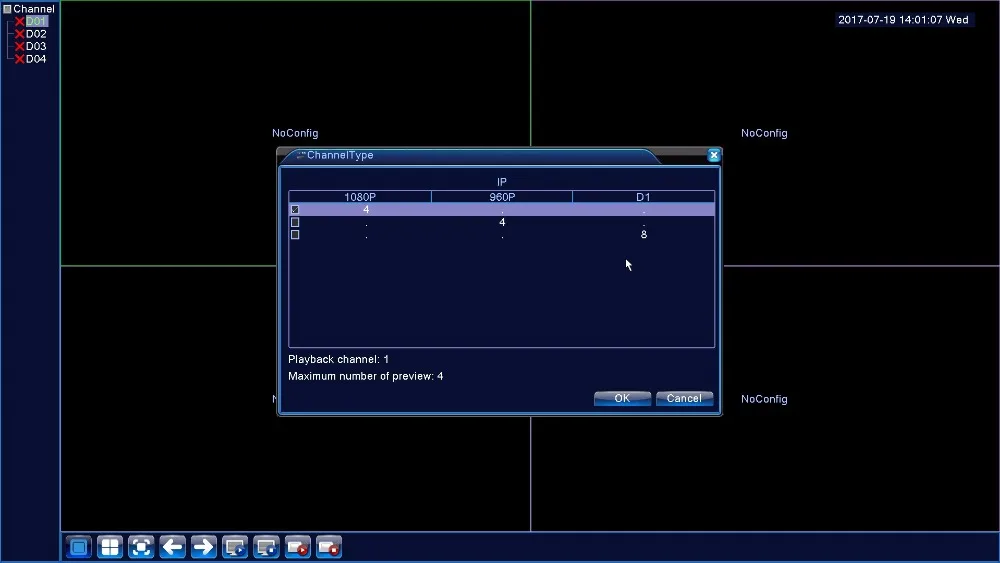Select channel D04 in the tree
The image size is (1000, 563).
pos(36,59)
